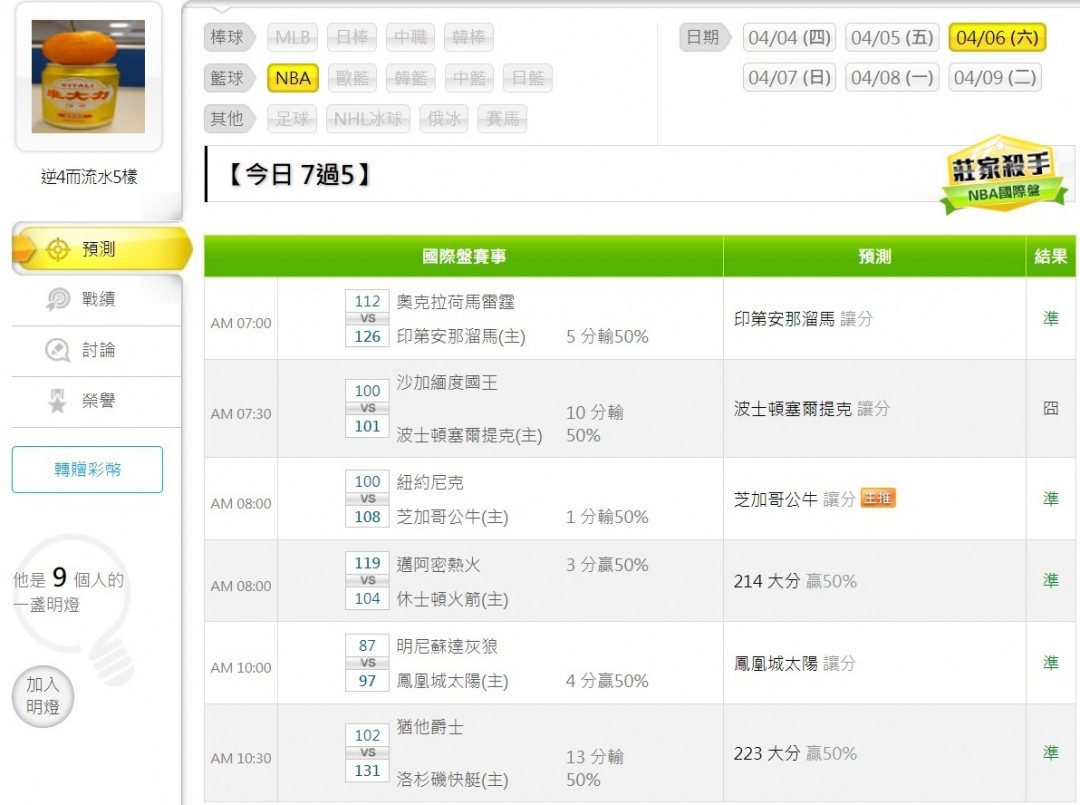Click the 國際盤賽事 column header
The image size is (1080, 805).
pyautogui.click(x=464, y=256)
